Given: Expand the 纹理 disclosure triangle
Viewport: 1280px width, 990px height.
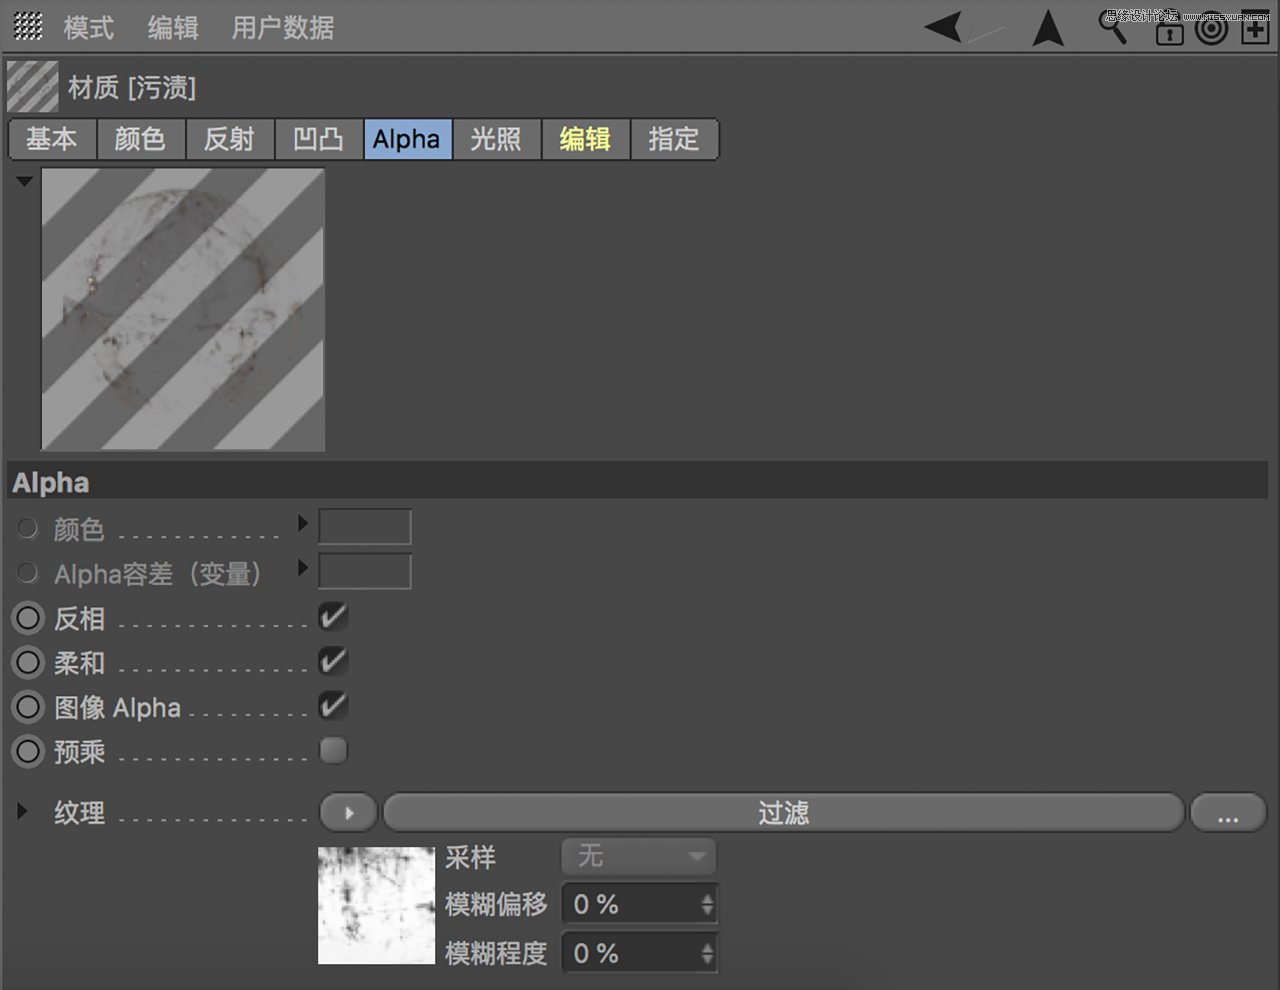Looking at the screenshot, I should pos(22,811).
